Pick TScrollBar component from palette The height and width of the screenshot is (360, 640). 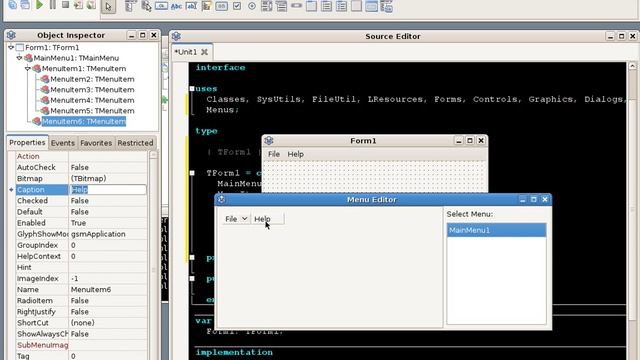296,6
